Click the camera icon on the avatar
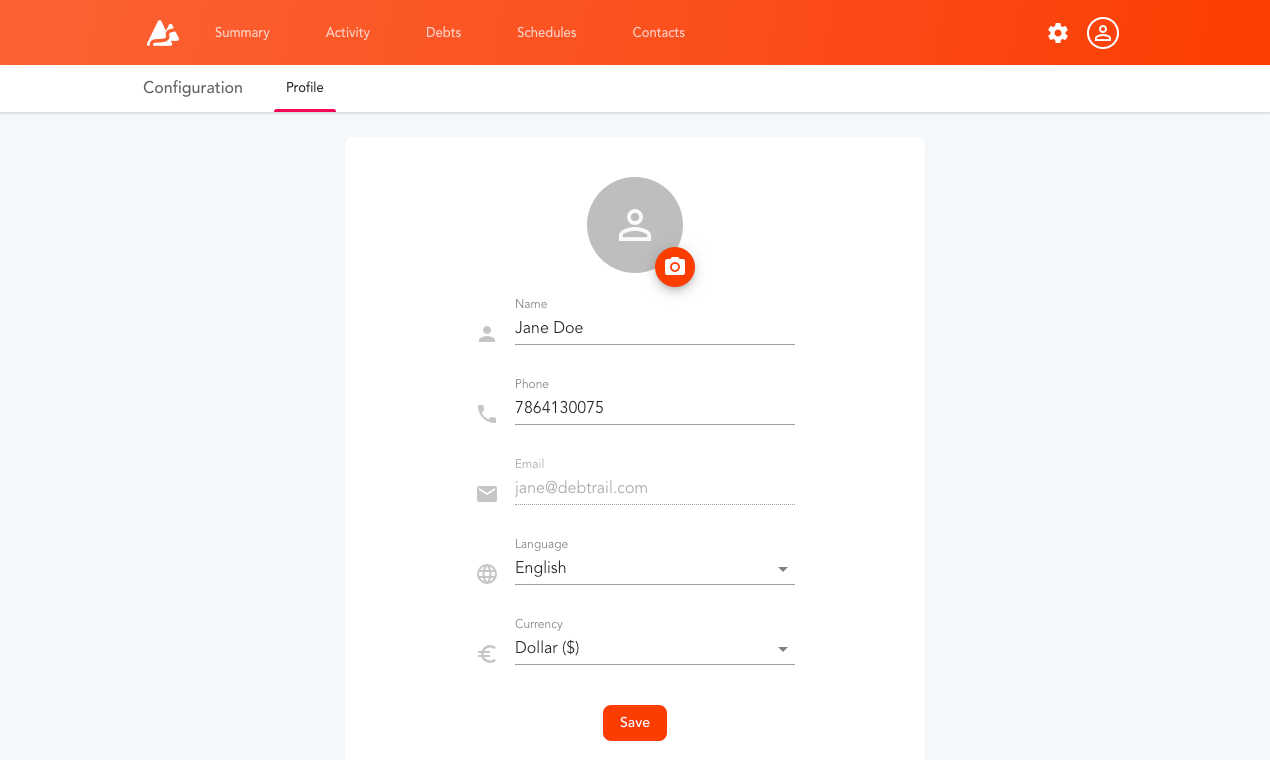Viewport: 1270px width, 760px height. pos(675,267)
